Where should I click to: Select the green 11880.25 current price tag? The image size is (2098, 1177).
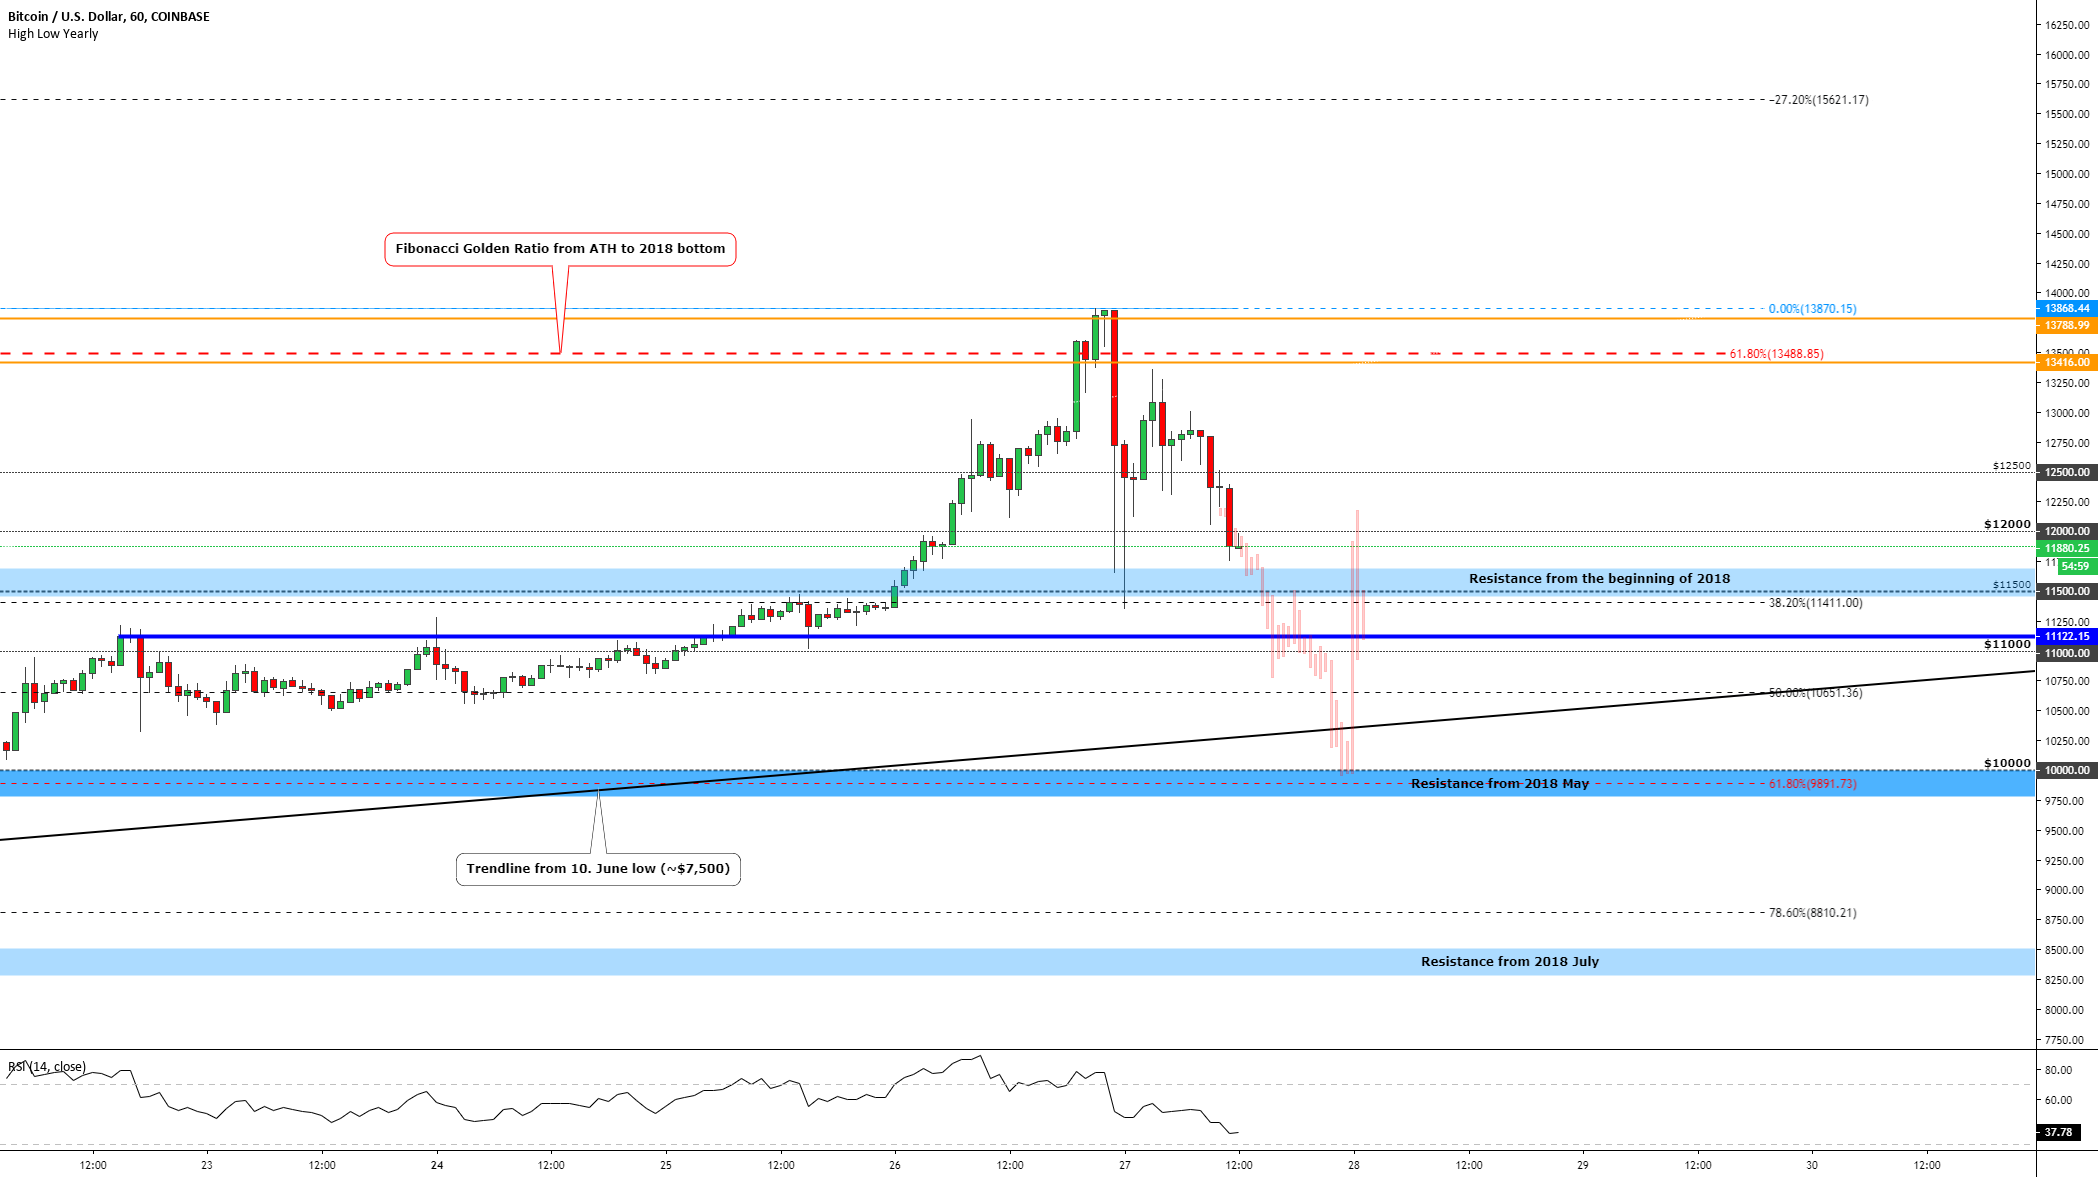click(2066, 548)
